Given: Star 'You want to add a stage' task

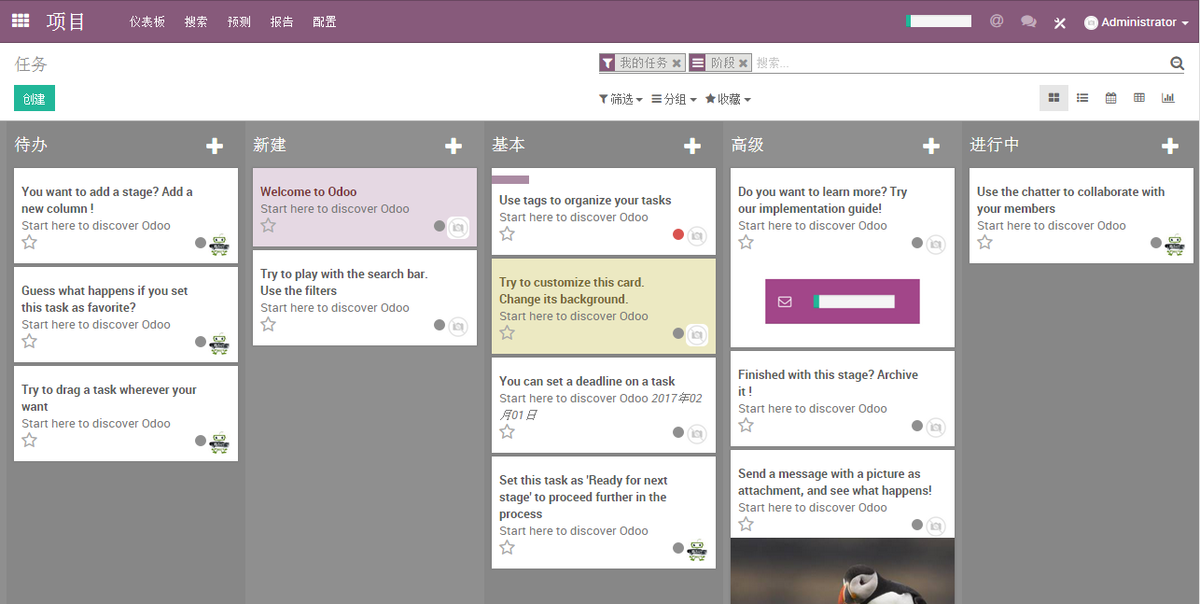Looking at the screenshot, I should (x=29, y=242).
